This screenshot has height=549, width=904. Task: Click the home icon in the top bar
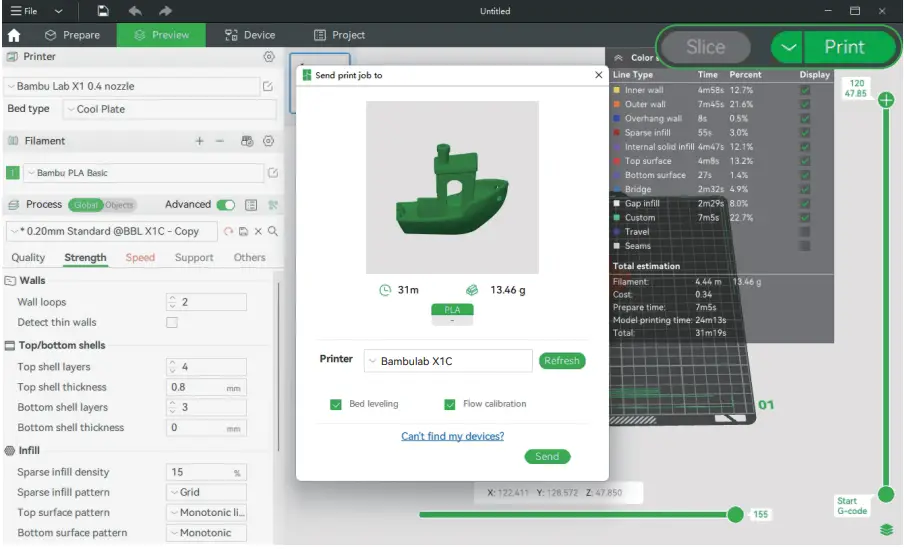click(14, 35)
